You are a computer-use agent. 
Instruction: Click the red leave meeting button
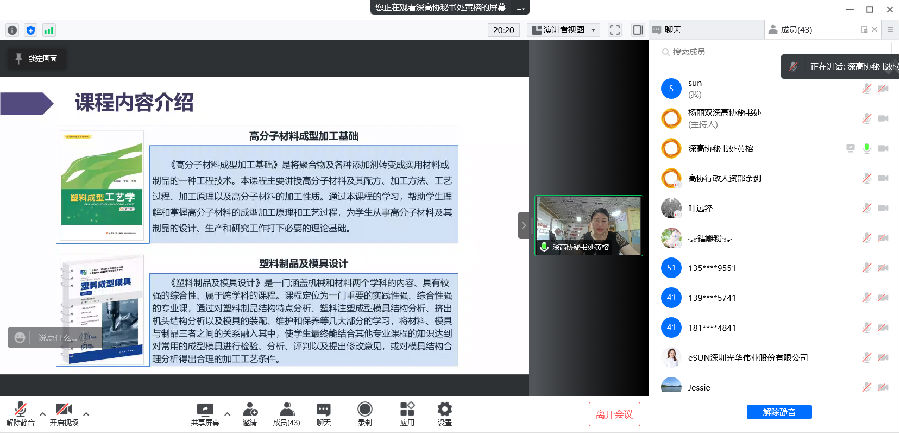(x=613, y=413)
